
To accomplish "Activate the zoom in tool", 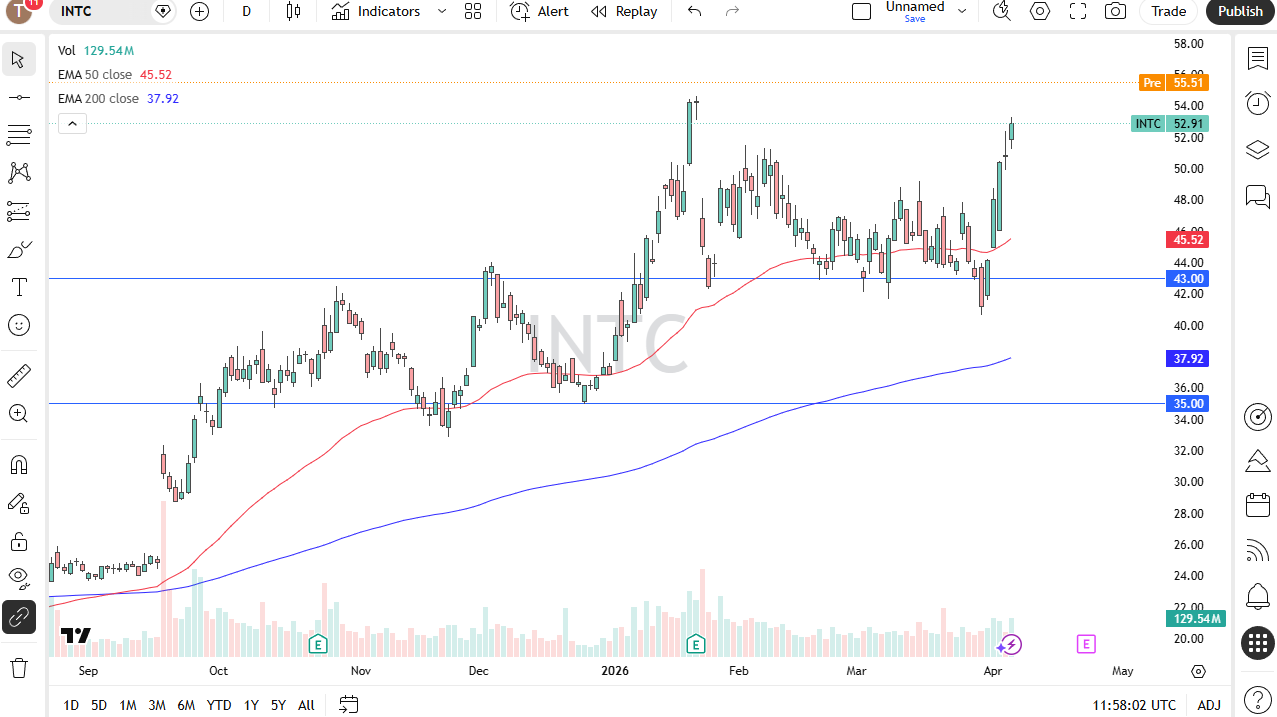I will 19,414.
